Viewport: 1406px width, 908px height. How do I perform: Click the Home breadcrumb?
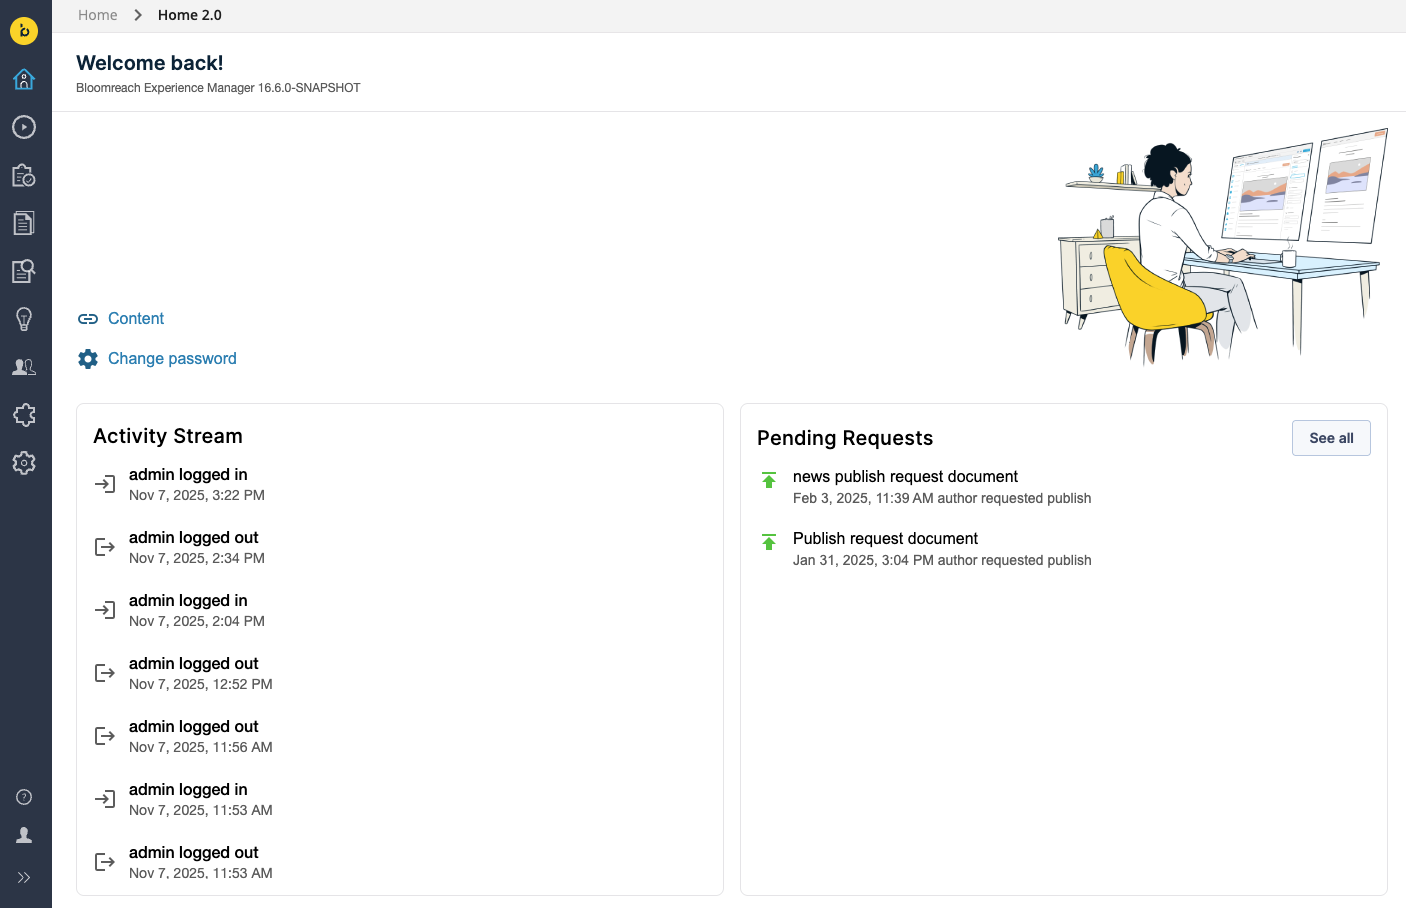click(98, 15)
